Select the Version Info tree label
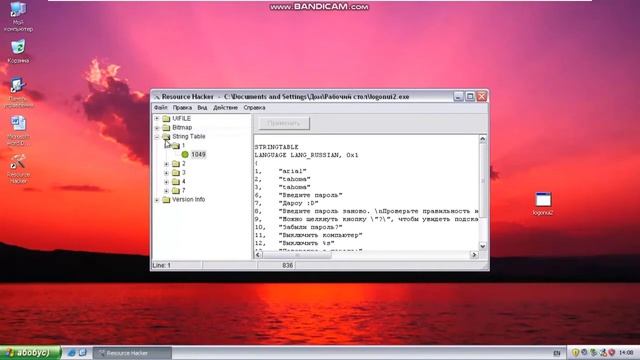The width and height of the screenshot is (640, 360). point(189,200)
